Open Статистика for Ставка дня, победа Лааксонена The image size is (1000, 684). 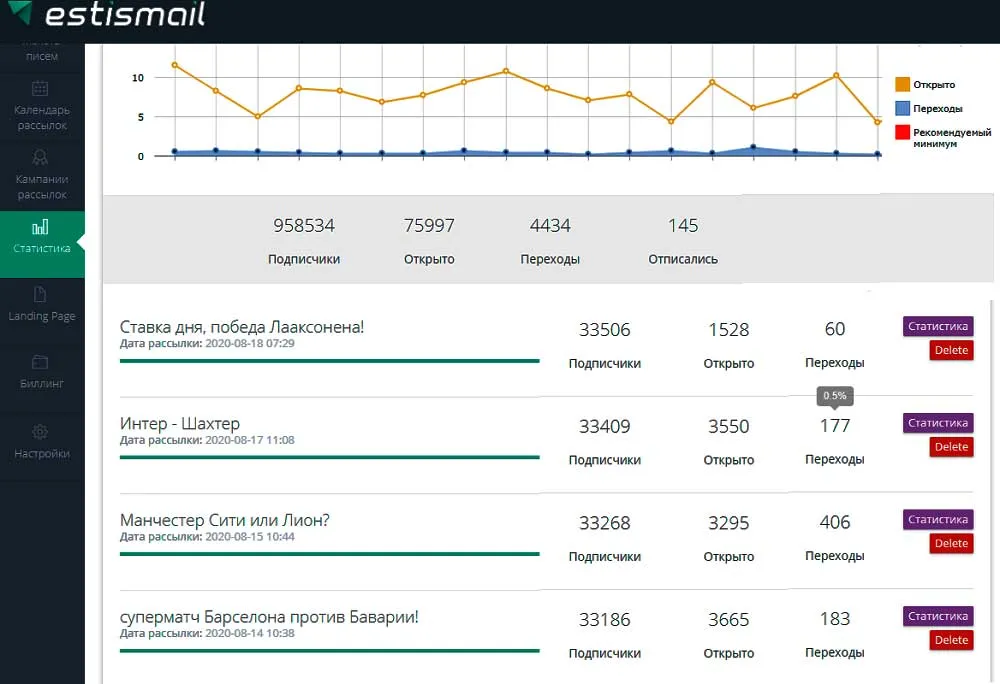pyautogui.click(x=938, y=326)
